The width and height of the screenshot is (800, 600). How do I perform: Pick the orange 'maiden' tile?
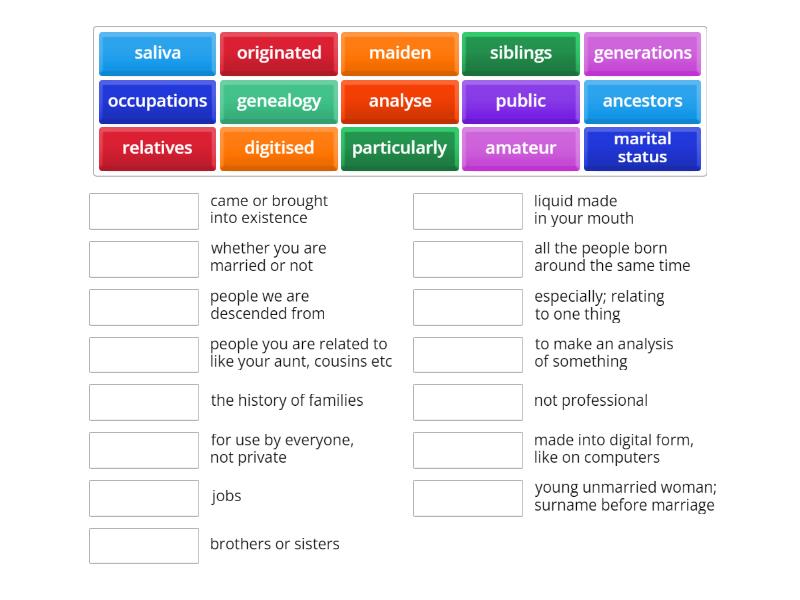click(400, 54)
